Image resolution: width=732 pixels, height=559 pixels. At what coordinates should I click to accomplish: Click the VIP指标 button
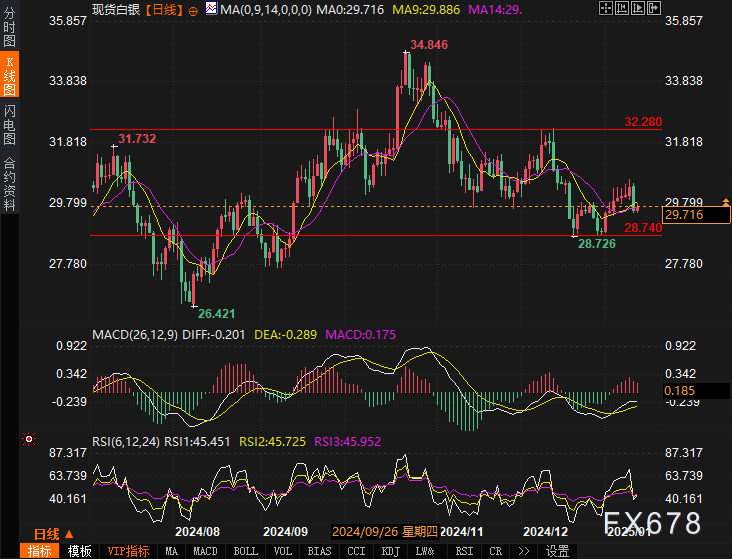click(x=128, y=551)
